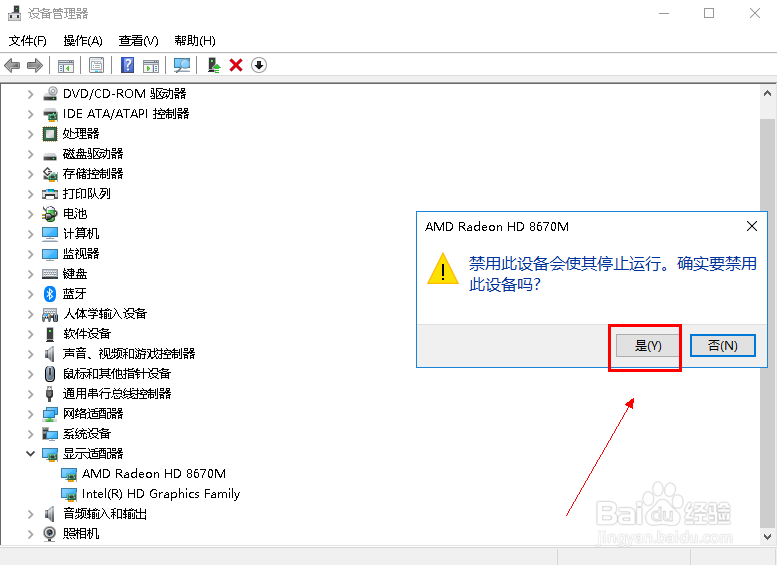Open the 帮助(H) menu
Screen dimensions: 777x565
click(195, 41)
